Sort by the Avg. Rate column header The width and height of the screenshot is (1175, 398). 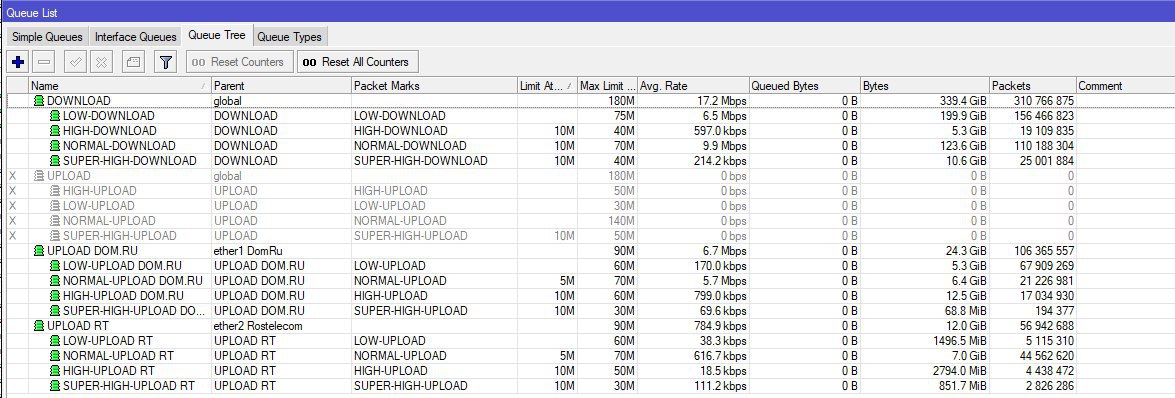(693, 85)
